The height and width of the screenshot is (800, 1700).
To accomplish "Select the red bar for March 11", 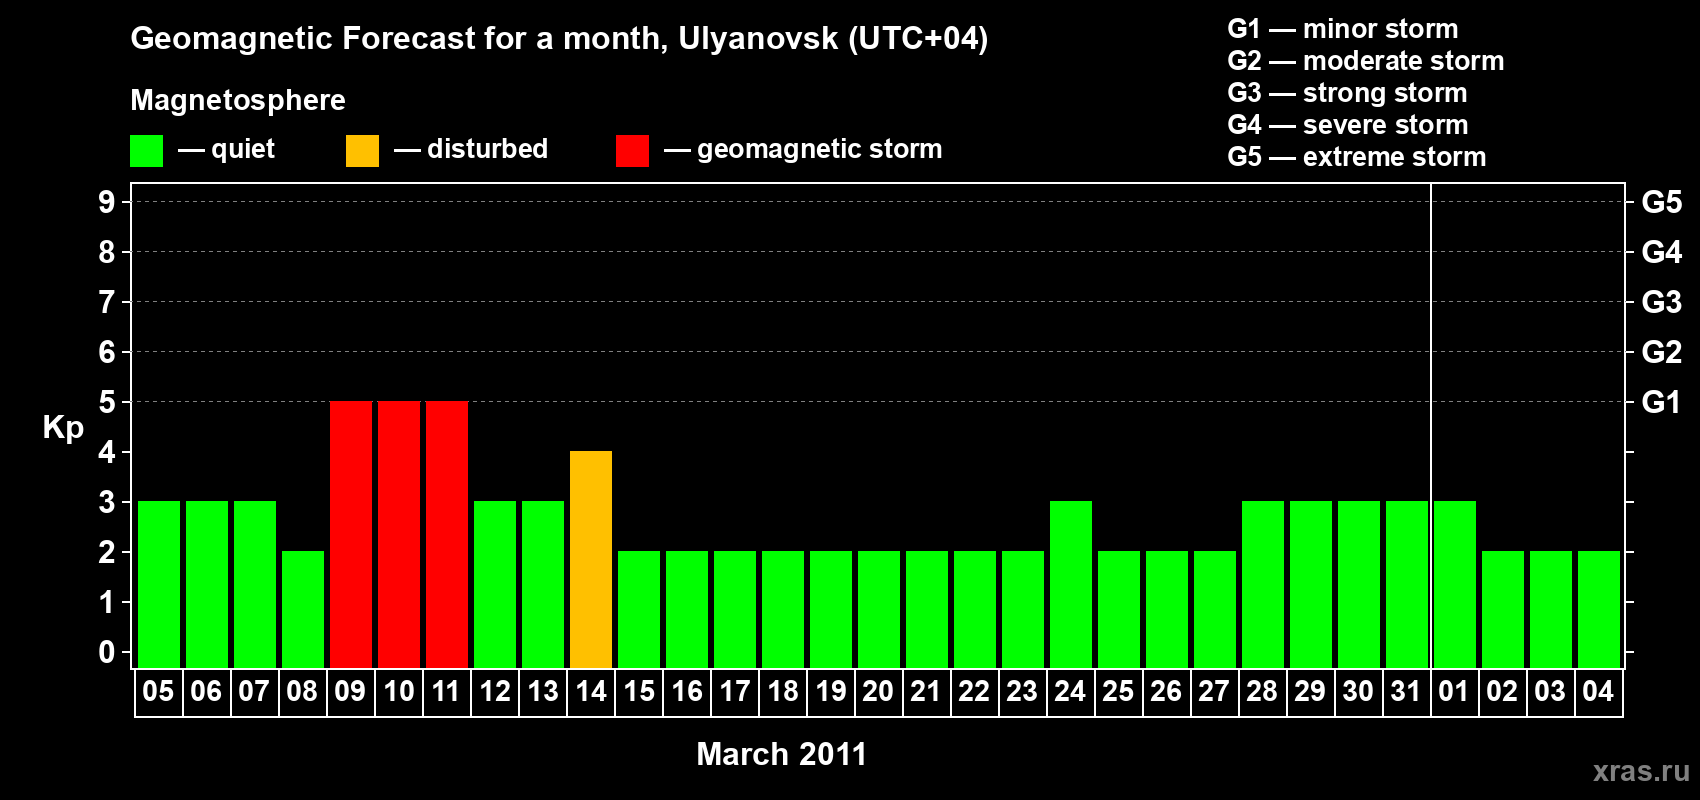I will click(x=447, y=535).
